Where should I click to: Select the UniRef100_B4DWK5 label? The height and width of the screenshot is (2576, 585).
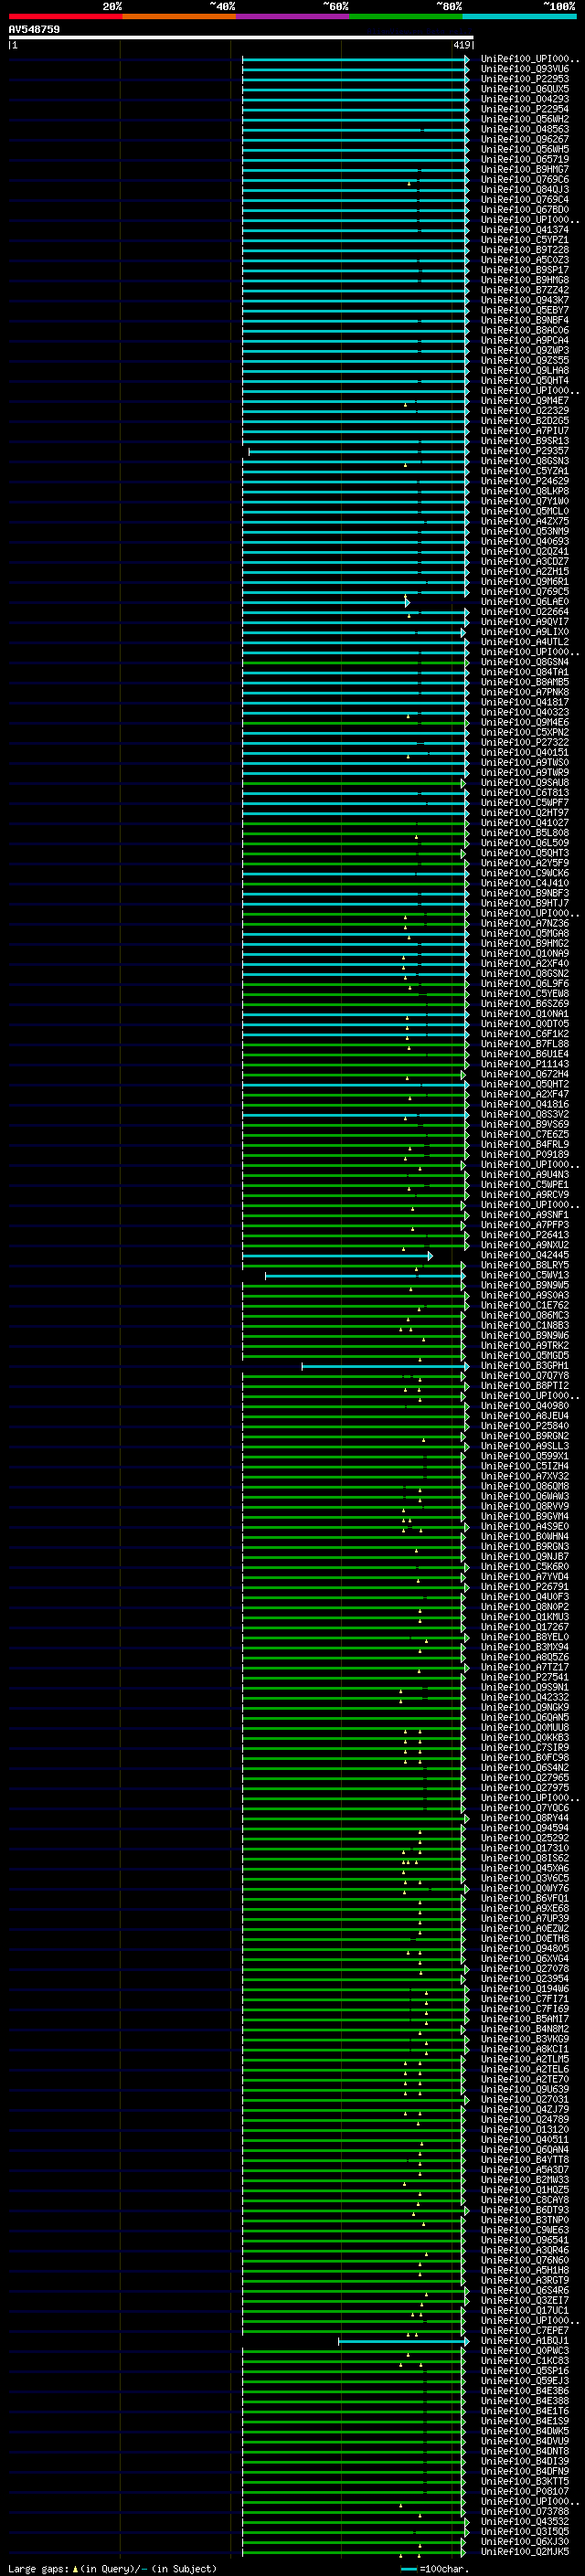525,2431
